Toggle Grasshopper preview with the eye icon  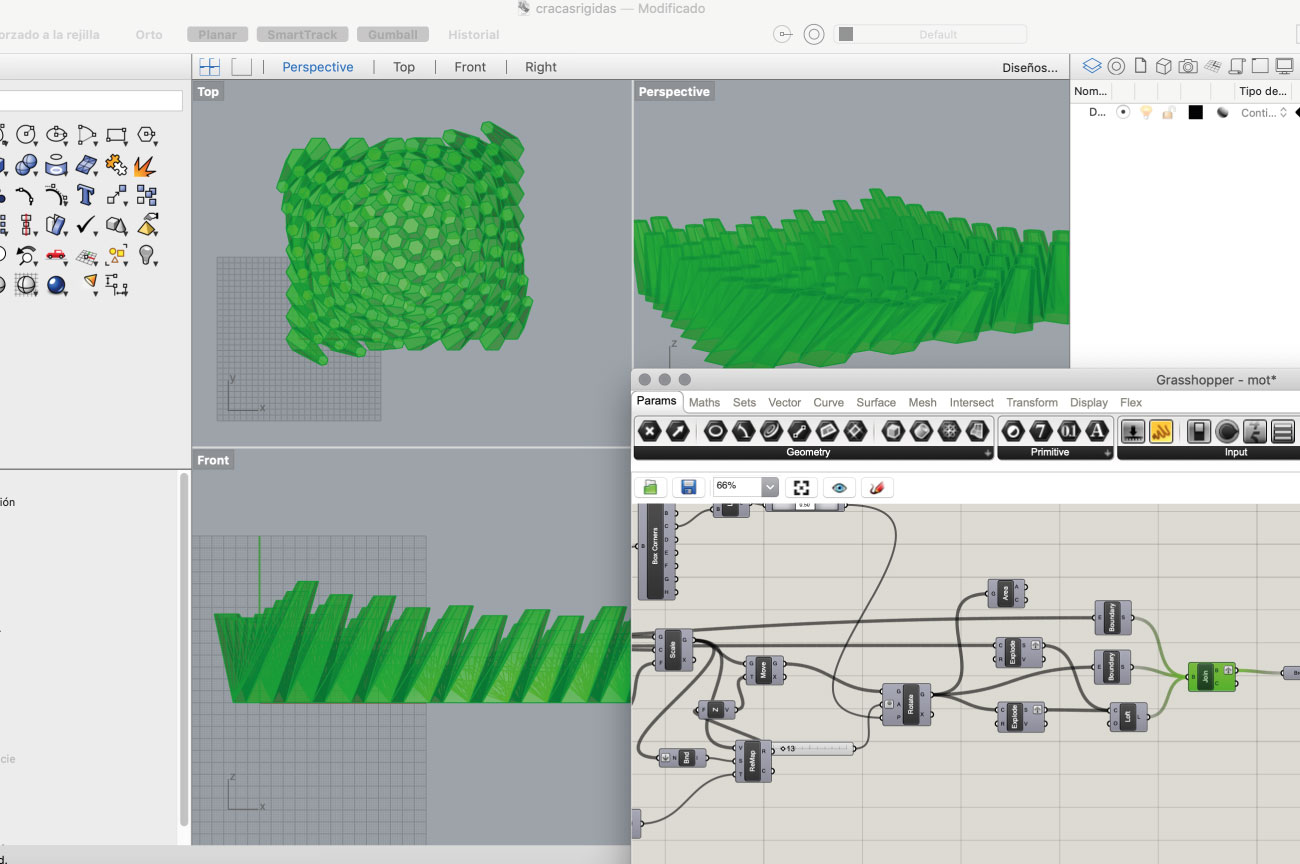pos(839,487)
